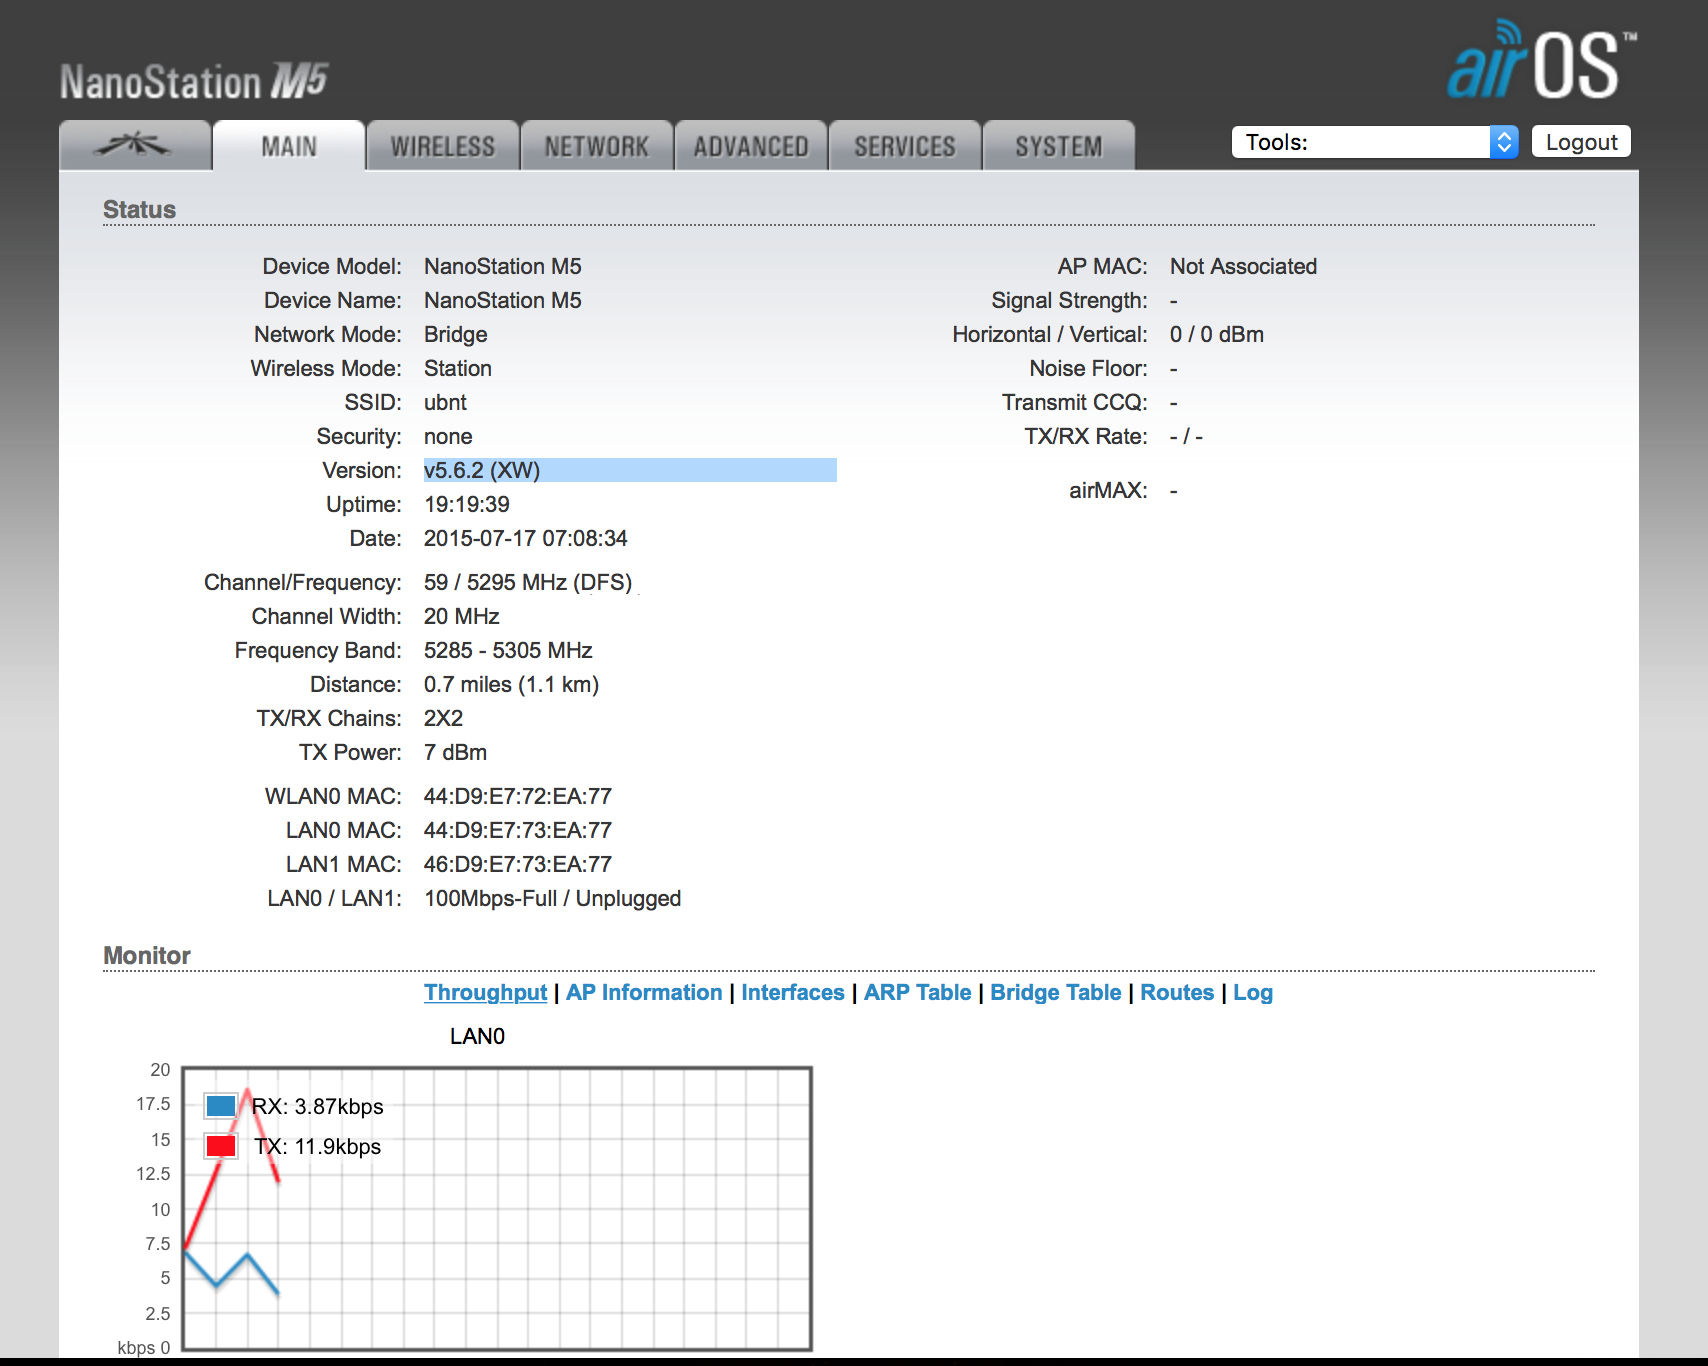
Task: Click the Monitor section heading
Action: tap(147, 955)
